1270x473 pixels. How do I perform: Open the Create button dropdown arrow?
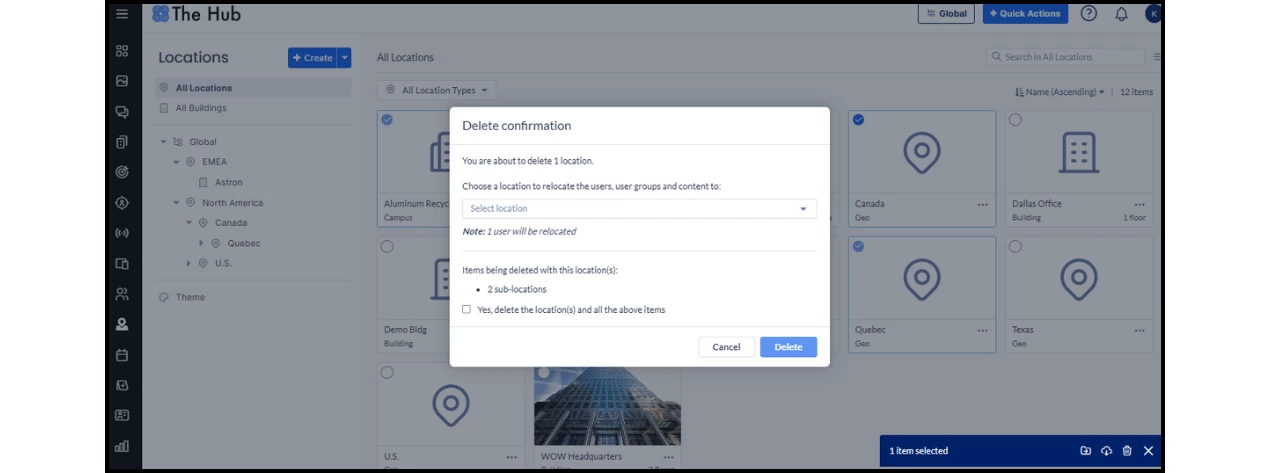[344, 58]
